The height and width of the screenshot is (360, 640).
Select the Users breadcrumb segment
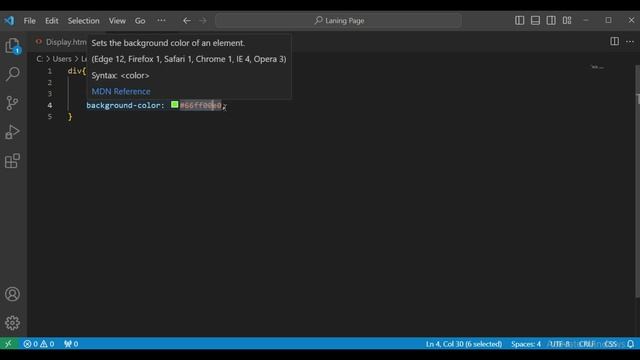click(62, 59)
